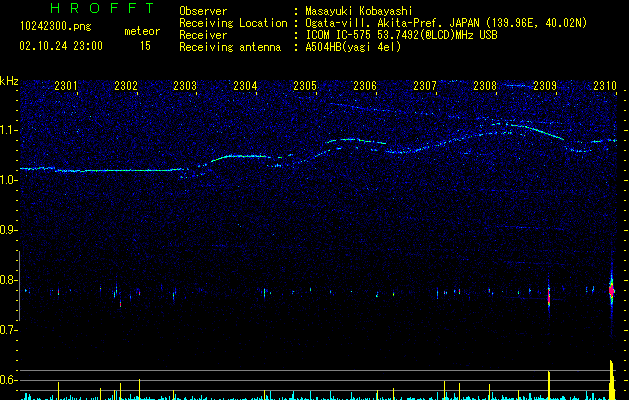The height and width of the screenshot is (400, 629).
Task: Click the 2303 time marker
Action: tap(185, 86)
